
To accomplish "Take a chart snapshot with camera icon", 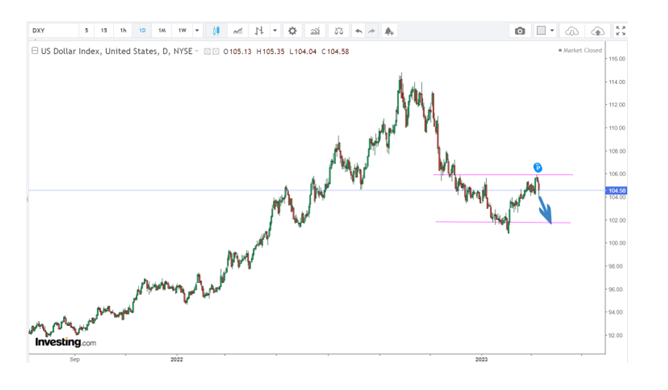I will [520, 31].
